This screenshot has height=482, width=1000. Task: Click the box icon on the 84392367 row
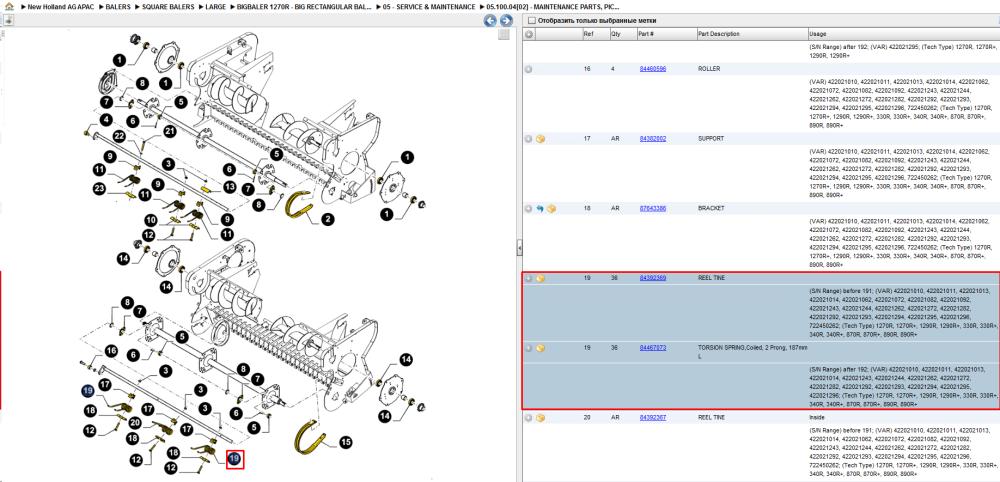tap(541, 418)
